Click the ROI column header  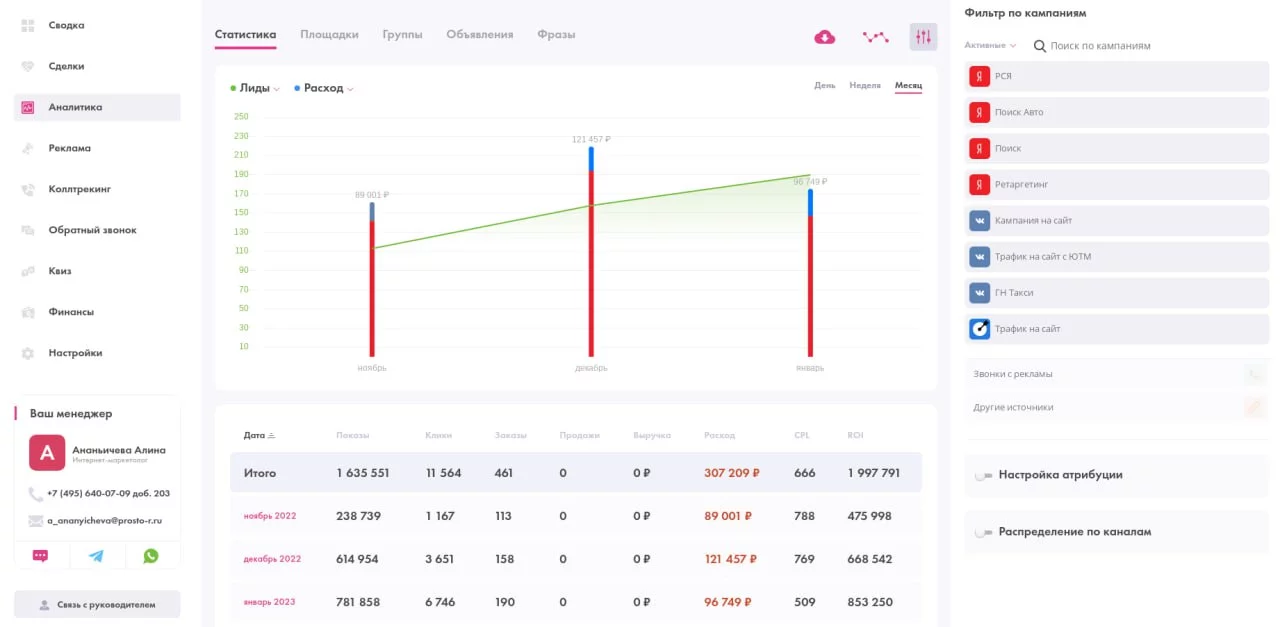855,435
